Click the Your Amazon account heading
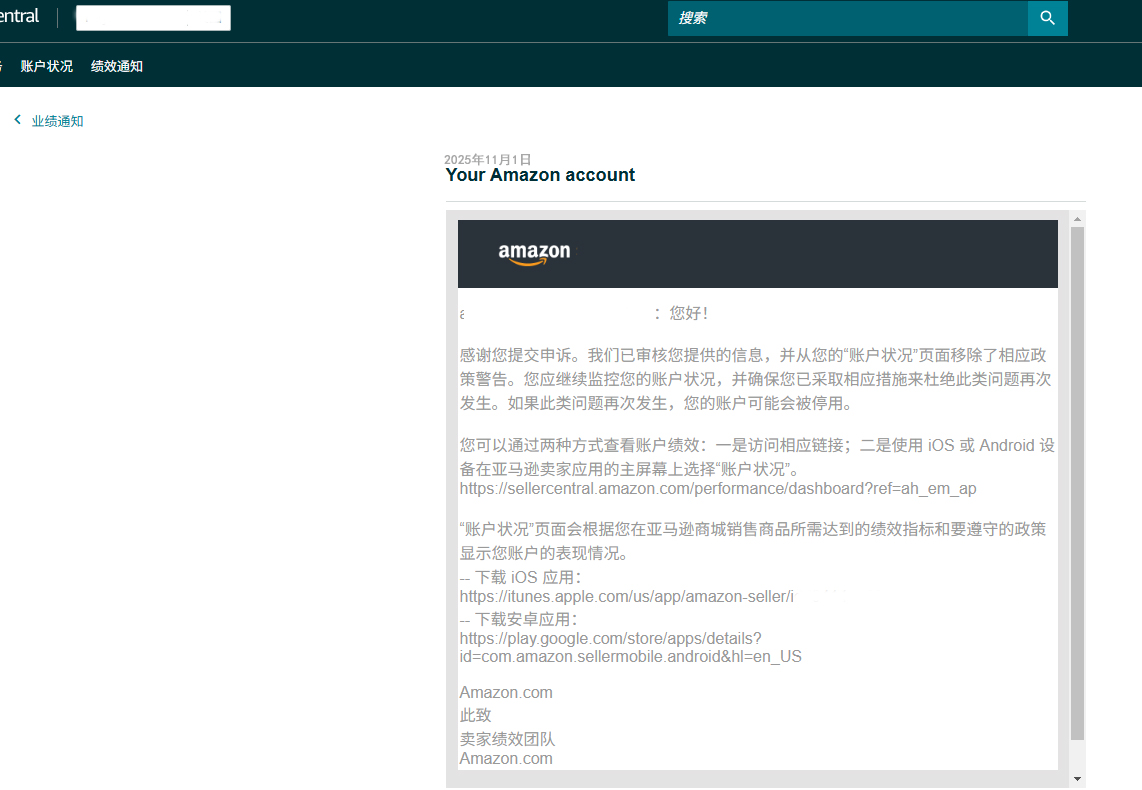This screenshot has width=1142, height=790. pos(540,175)
